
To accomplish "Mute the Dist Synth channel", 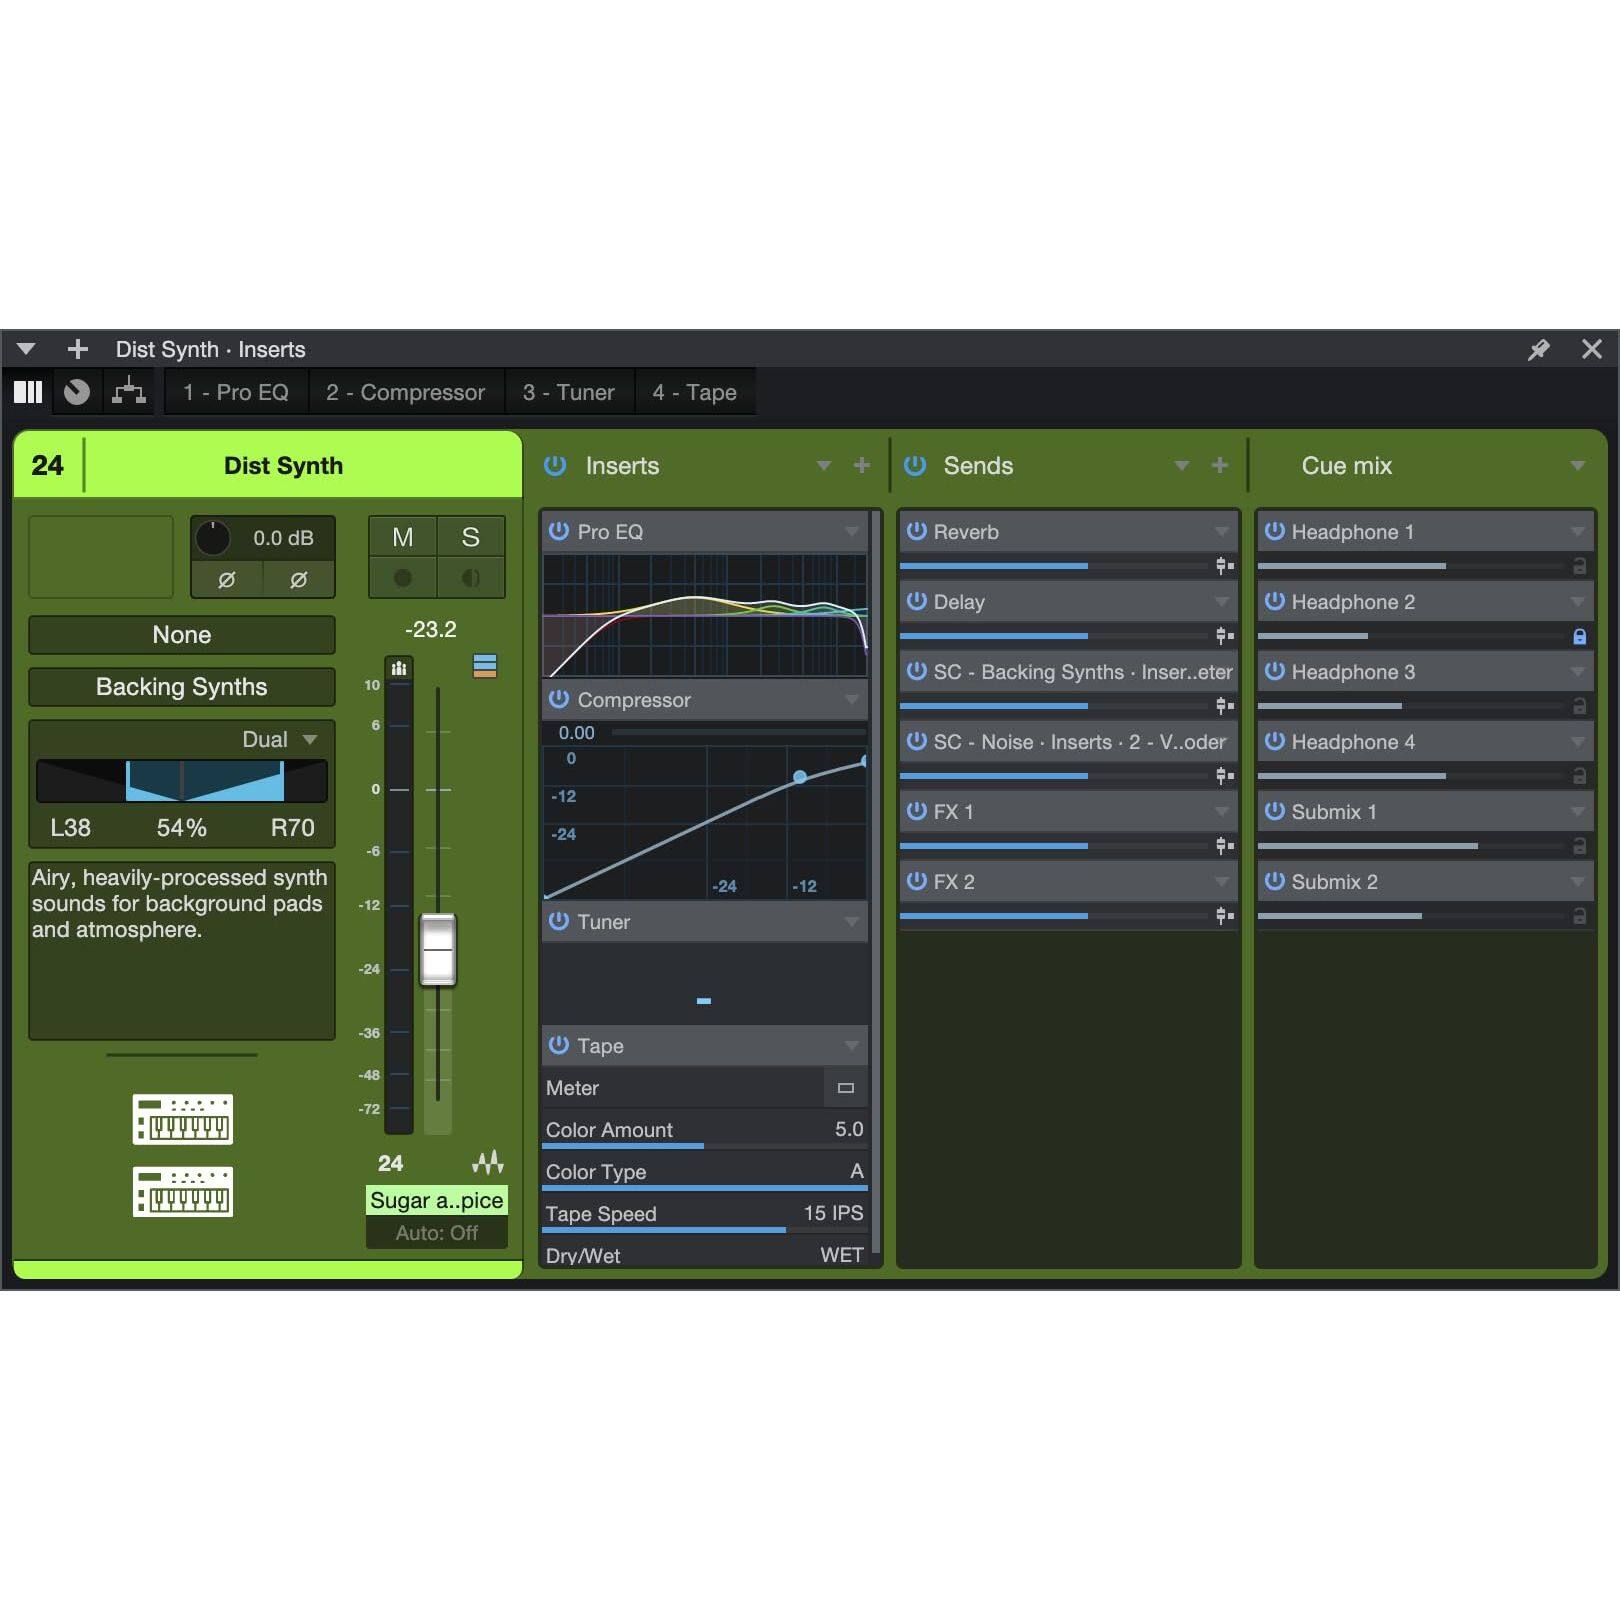I will tap(403, 537).
